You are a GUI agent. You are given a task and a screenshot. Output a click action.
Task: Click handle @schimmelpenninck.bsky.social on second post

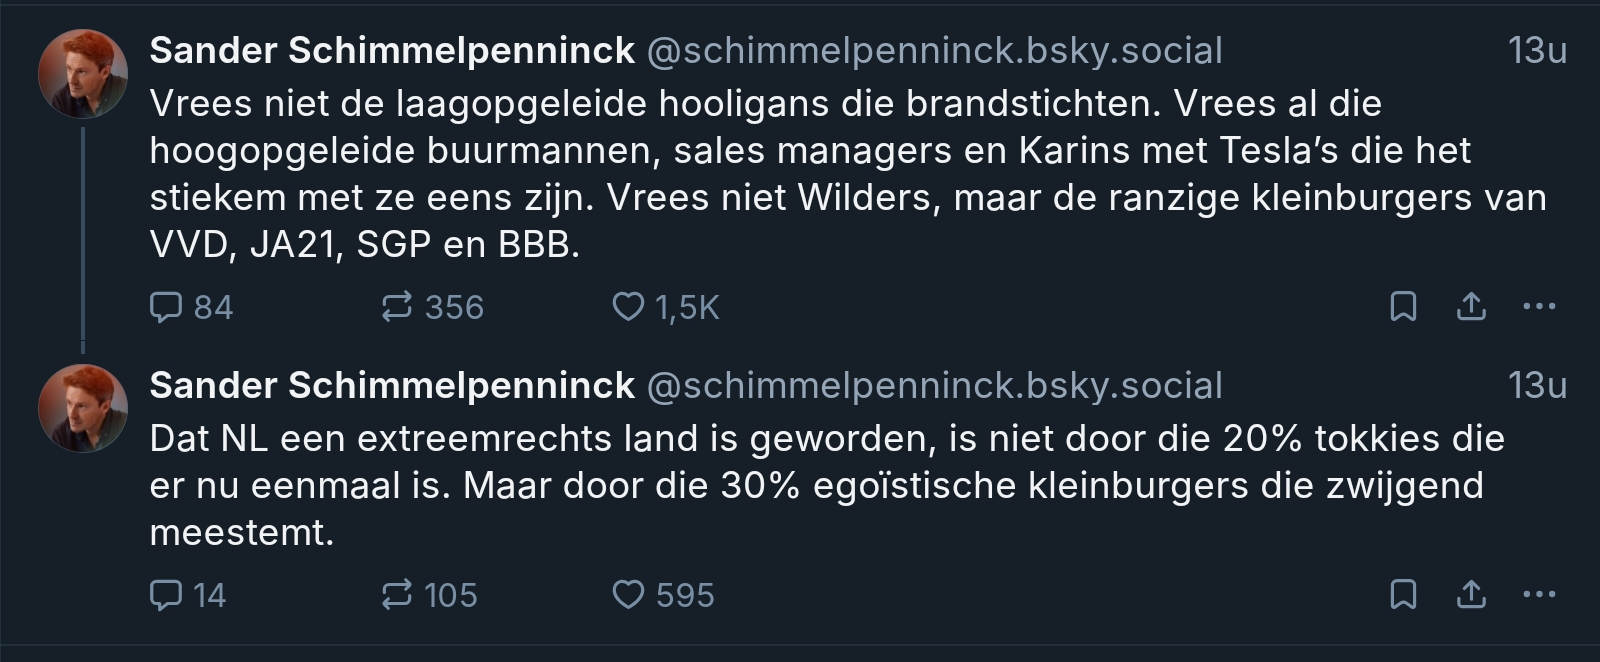(934, 385)
